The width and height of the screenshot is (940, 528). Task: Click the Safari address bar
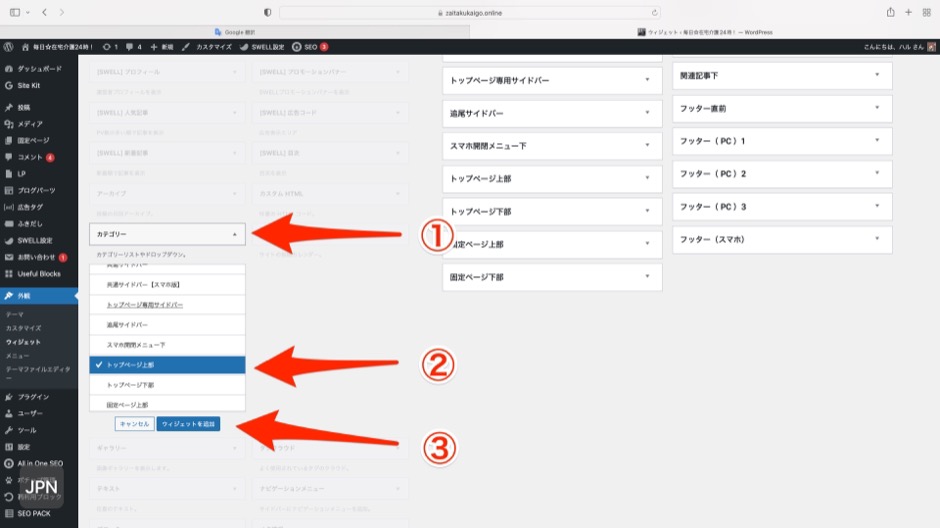pos(470,13)
